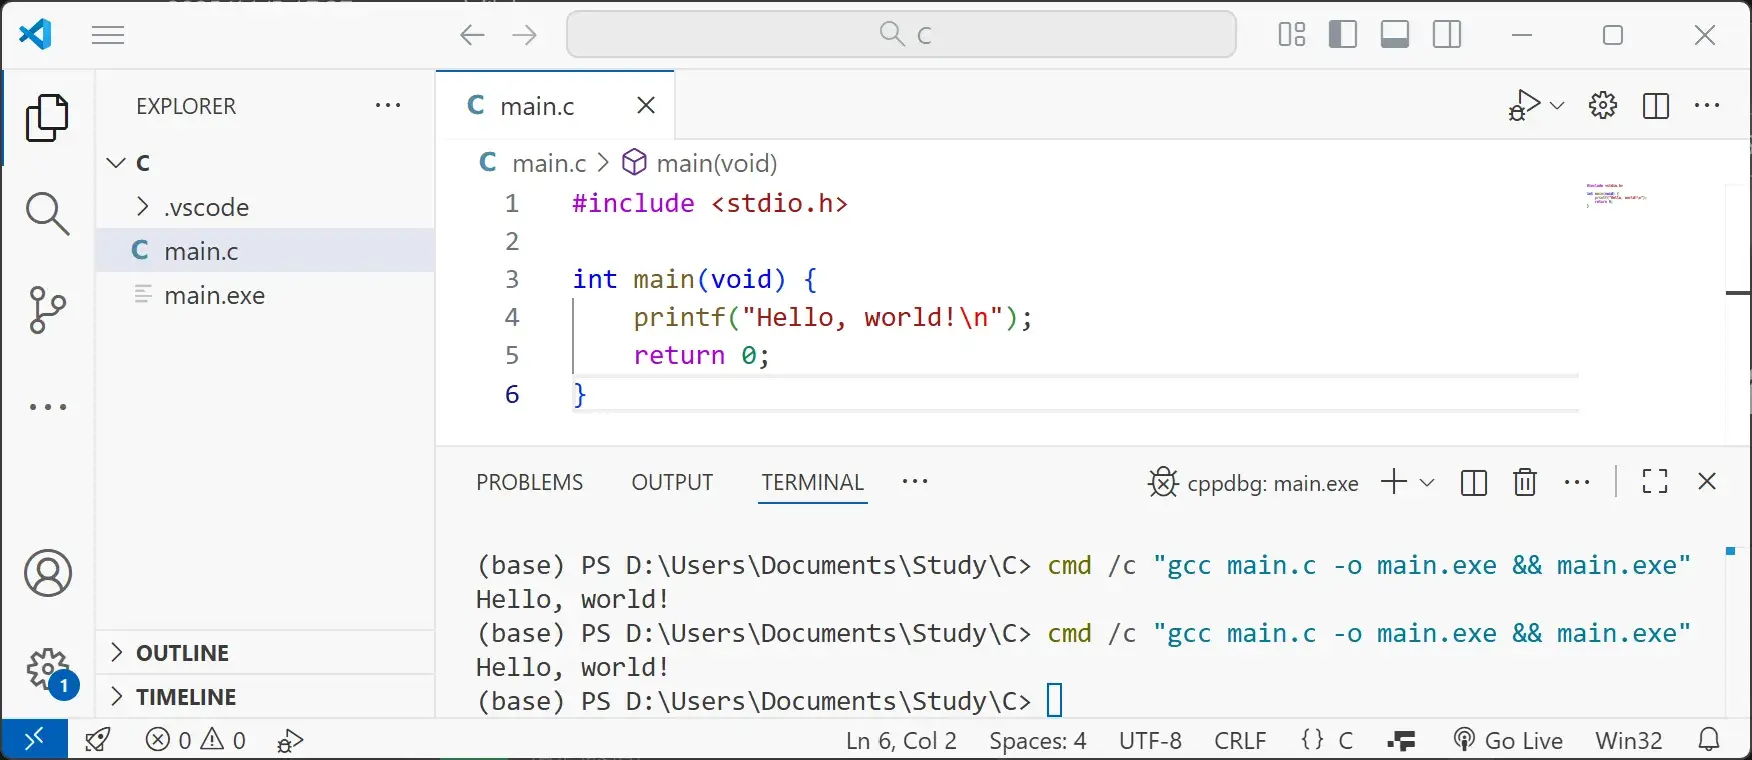The height and width of the screenshot is (760, 1752).
Task: Click the editor minimap code preview
Action: click(x=1614, y=194)
